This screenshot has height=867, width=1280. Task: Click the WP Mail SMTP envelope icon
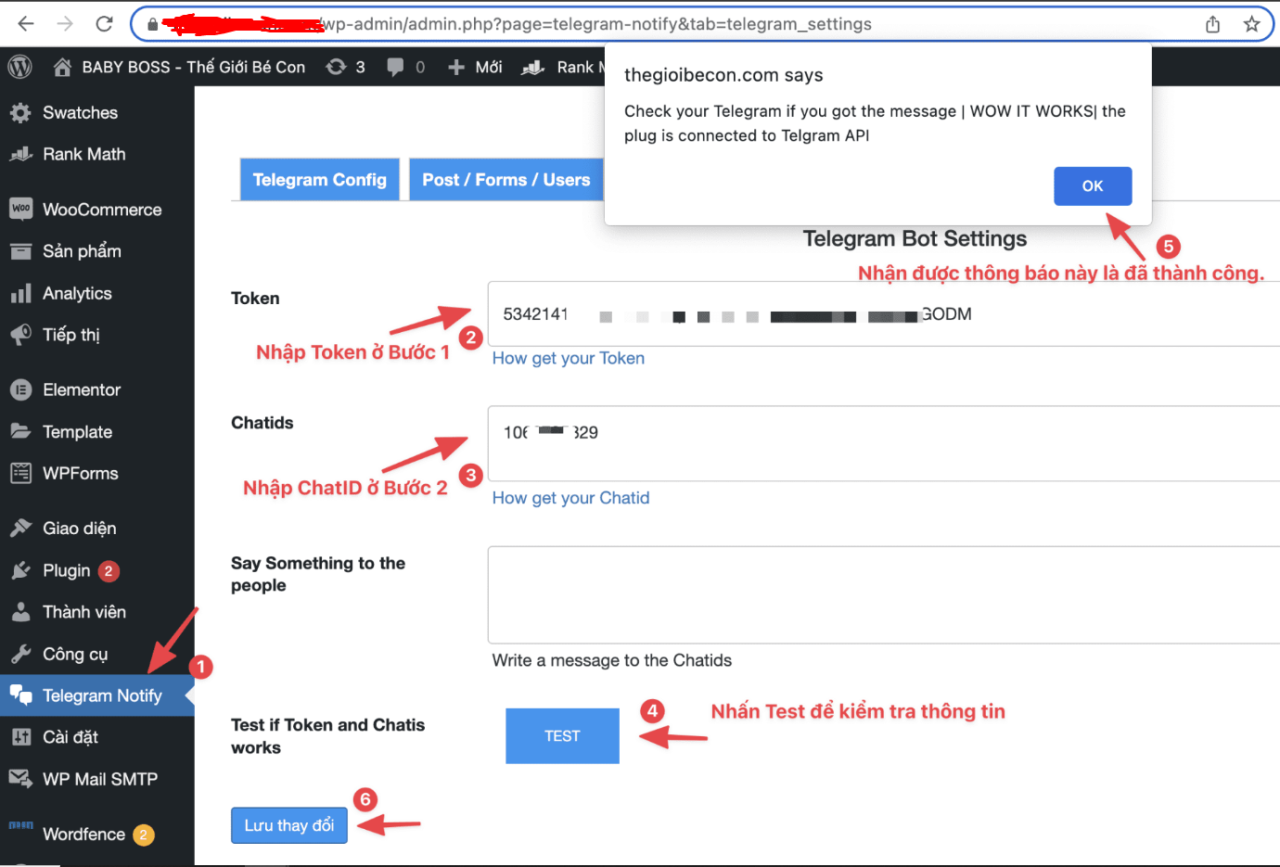(20, 779)
